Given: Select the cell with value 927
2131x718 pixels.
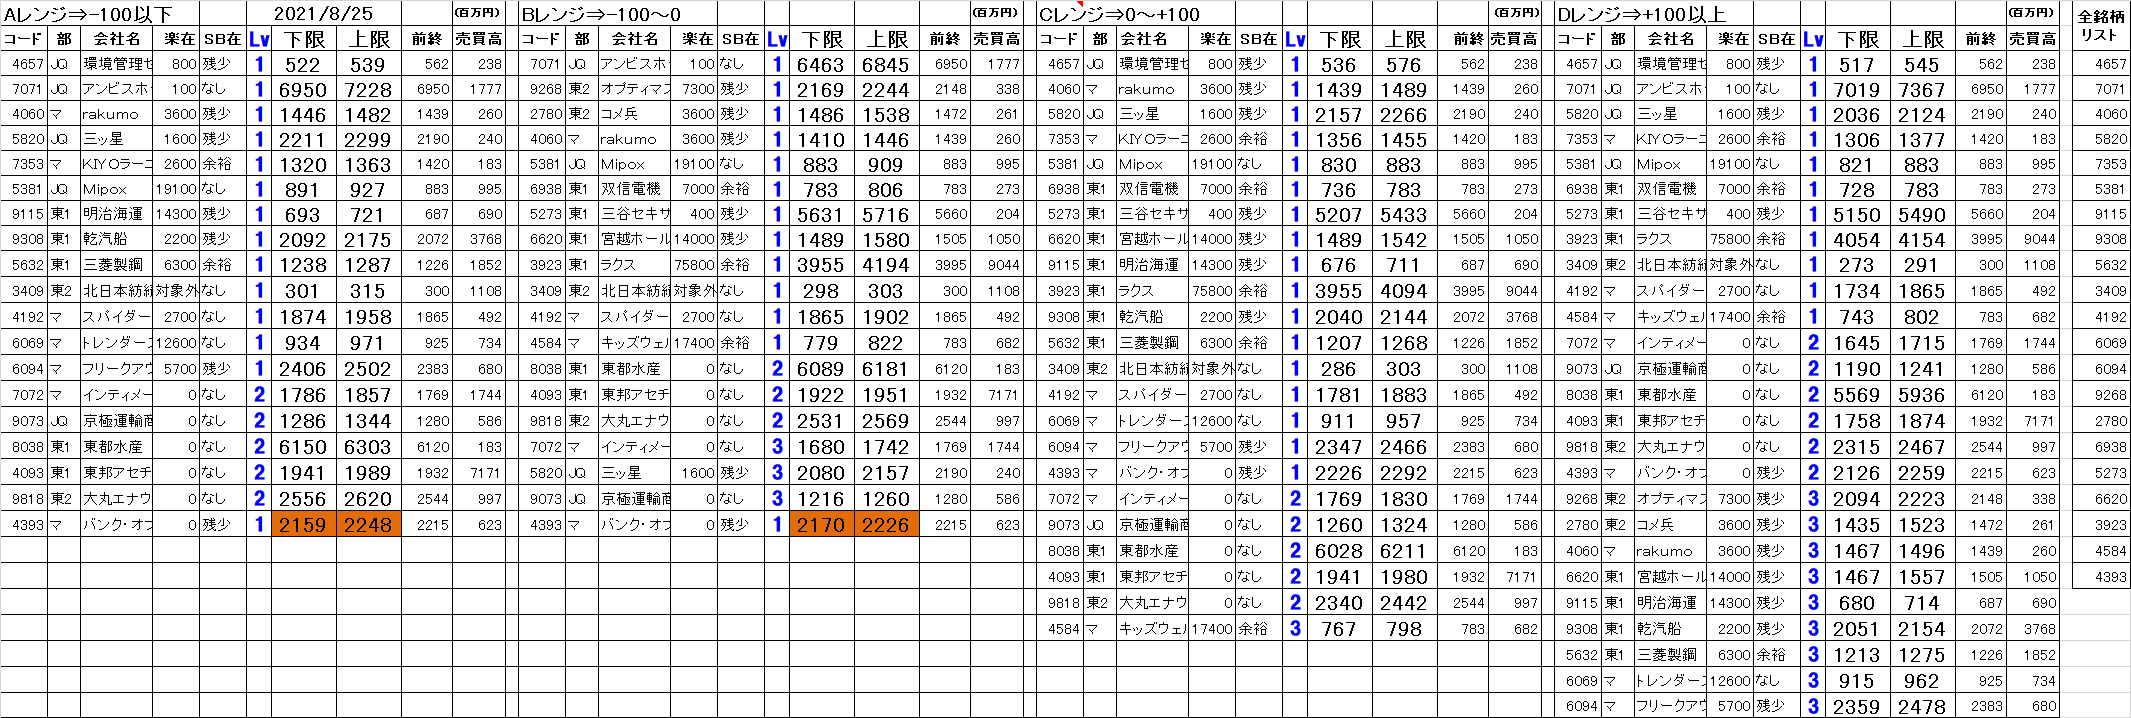Looking at the screenshot, I should pos(368,189).
